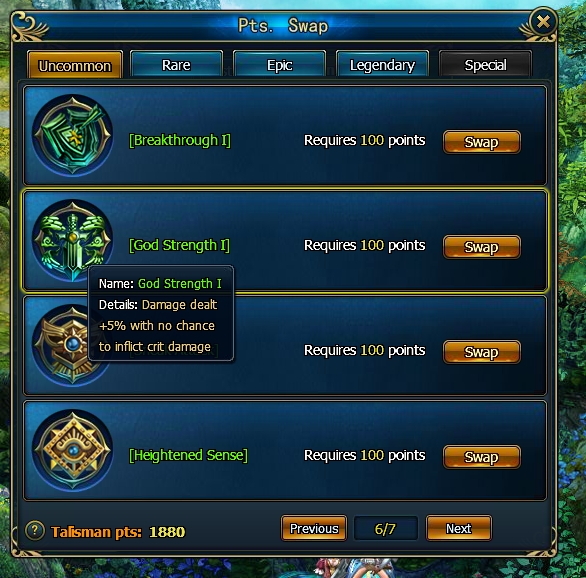Viewport: 586px width, 578px height.
Task: Swap points for Heightened Sense
Action: point(481,457)
